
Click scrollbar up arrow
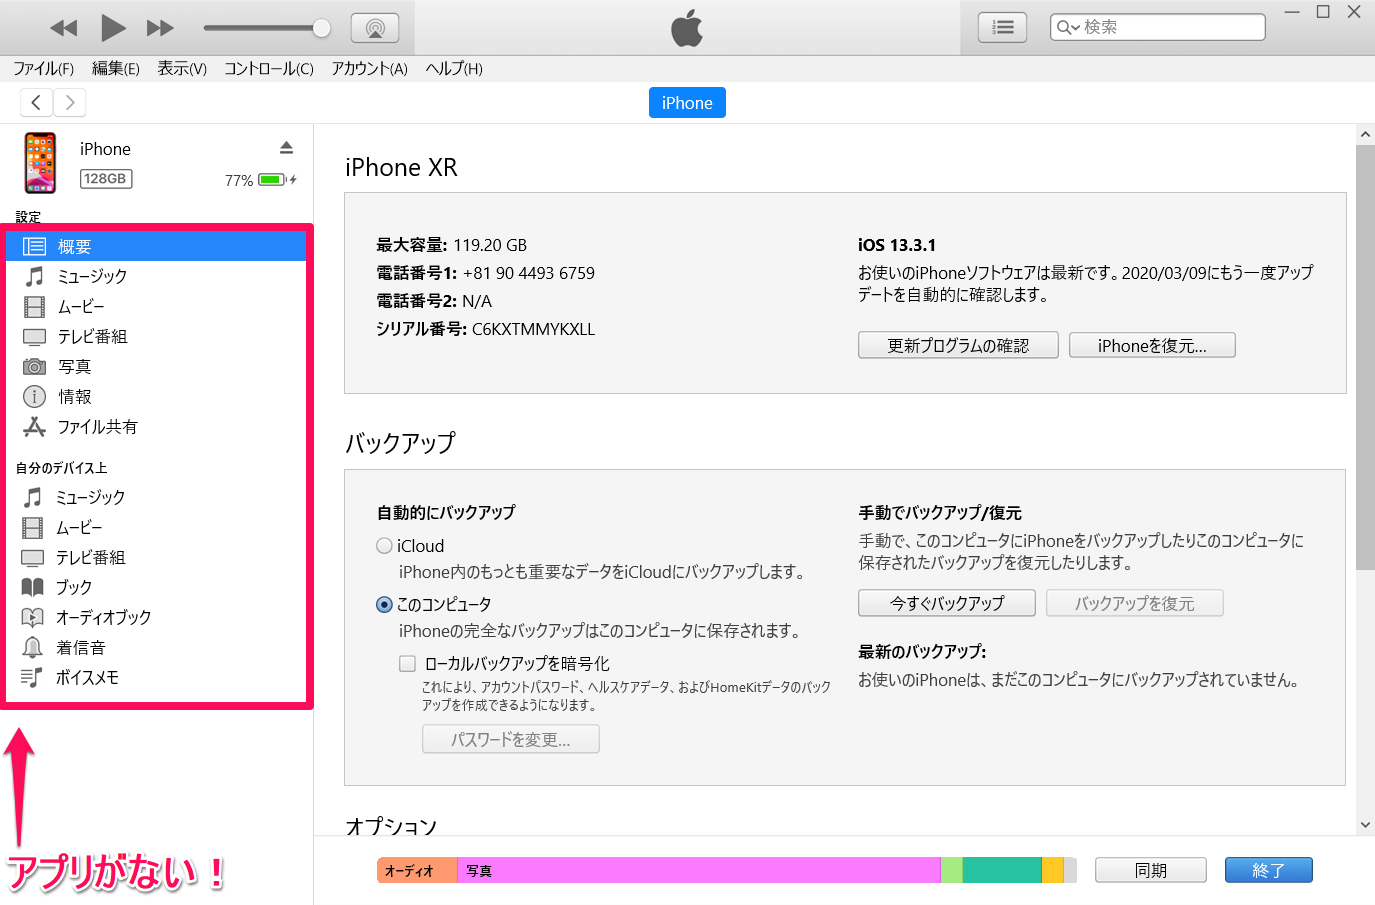1365,134
